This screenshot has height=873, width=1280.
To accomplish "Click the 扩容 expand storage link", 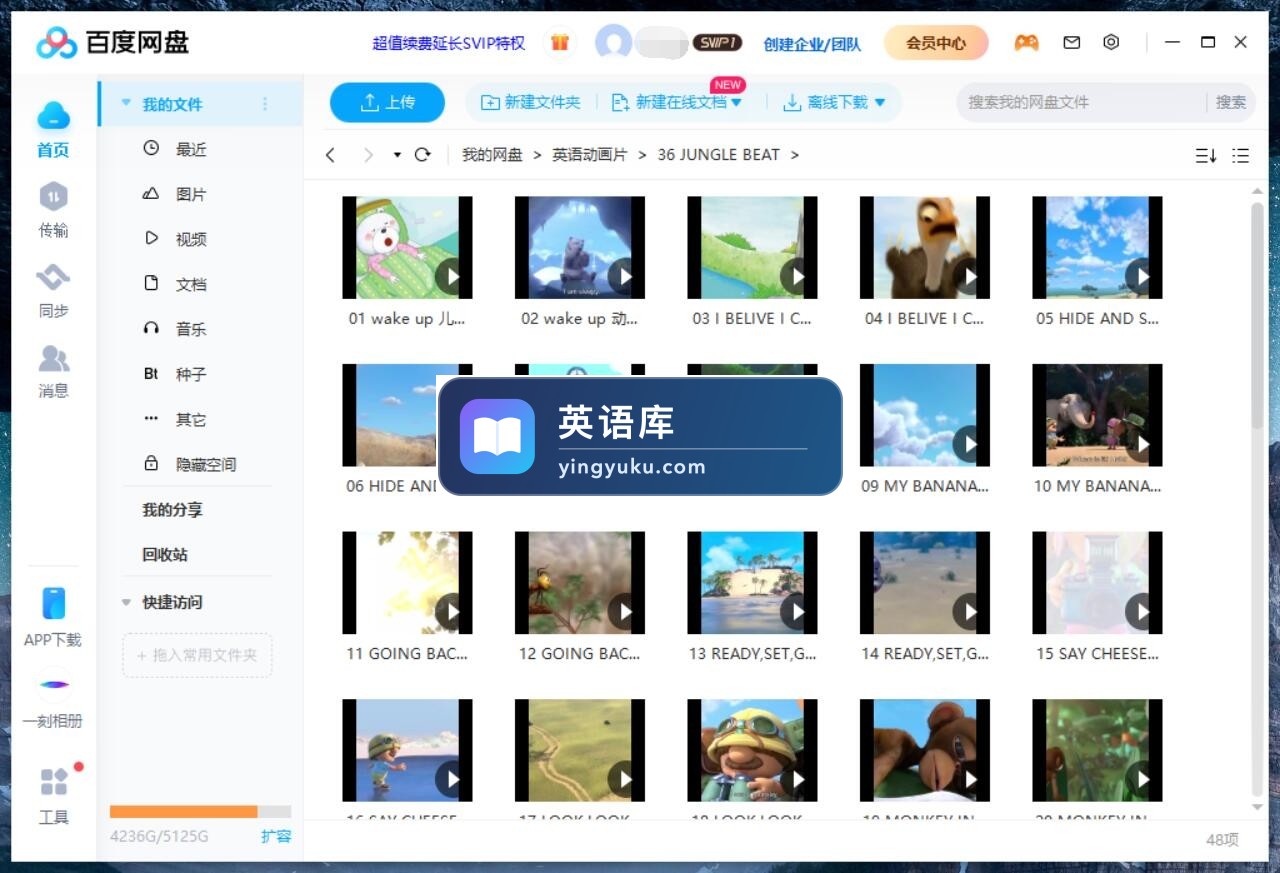I will (x=276, y=836).
